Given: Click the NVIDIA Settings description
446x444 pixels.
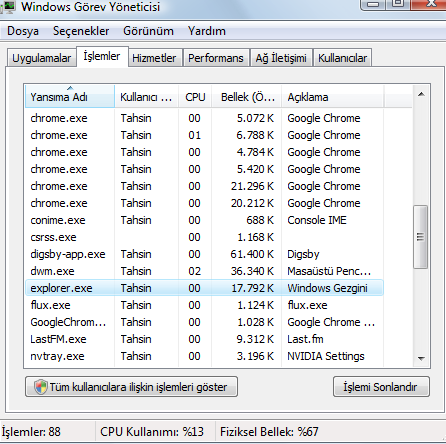Looking at the screenshot, I should (326, 356).
